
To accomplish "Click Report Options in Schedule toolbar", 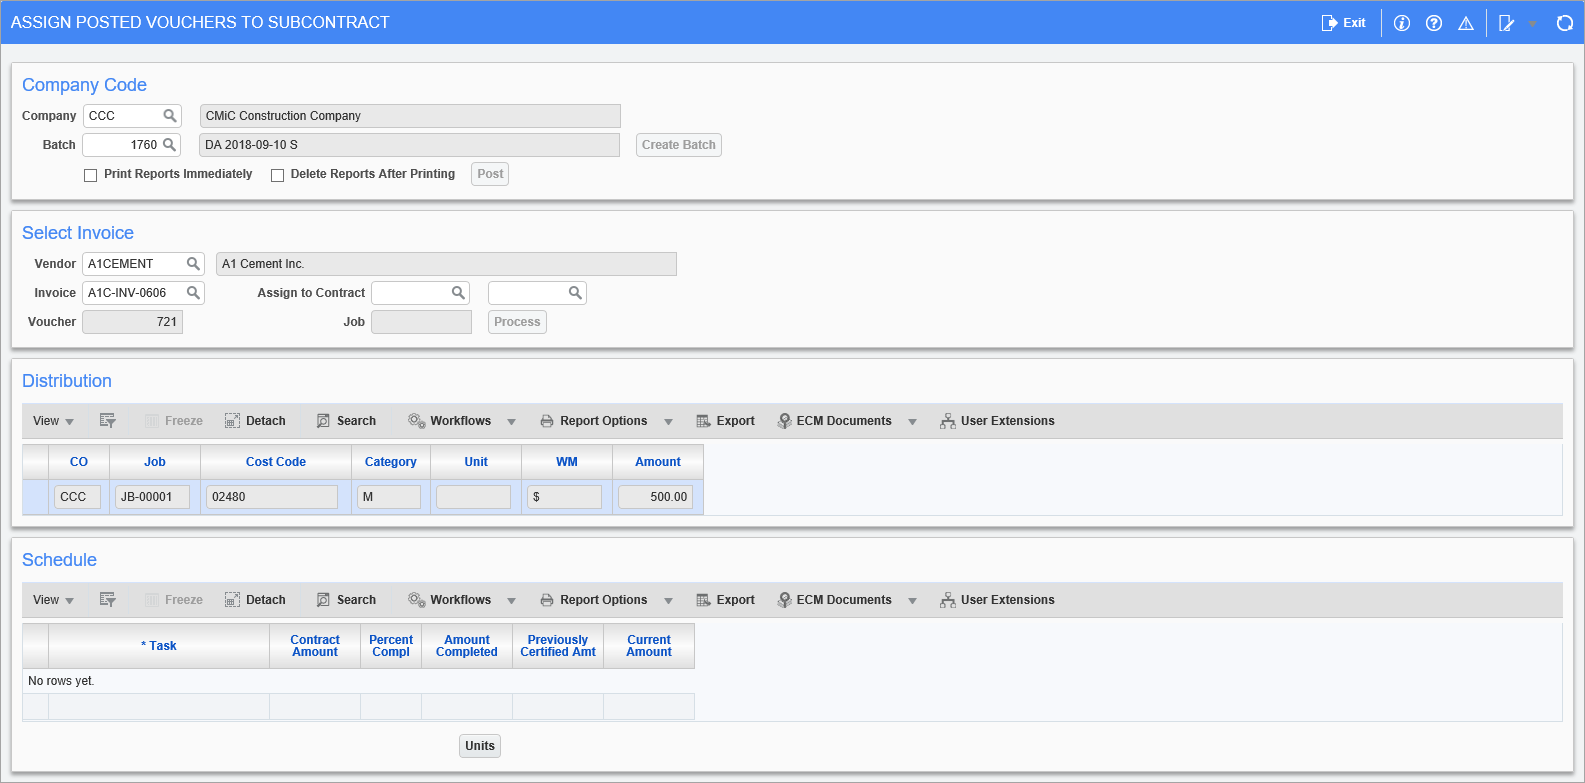I will 594,600.
